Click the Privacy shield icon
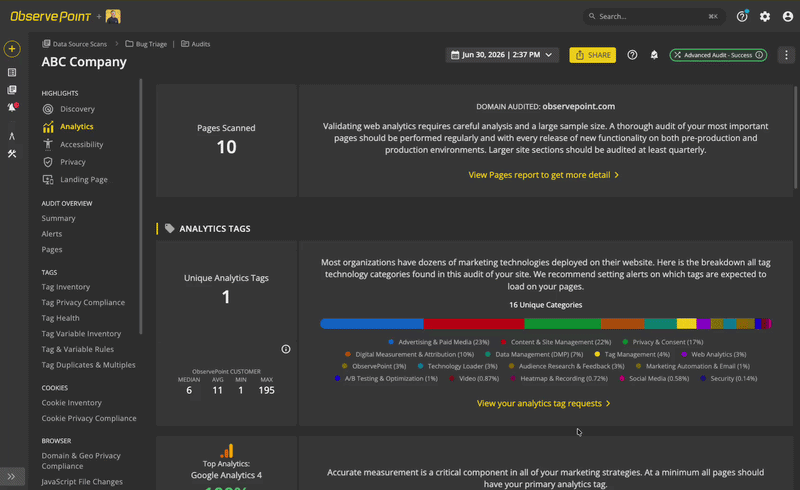The width and height of the screenshot is (800, 490). [48, 162]
